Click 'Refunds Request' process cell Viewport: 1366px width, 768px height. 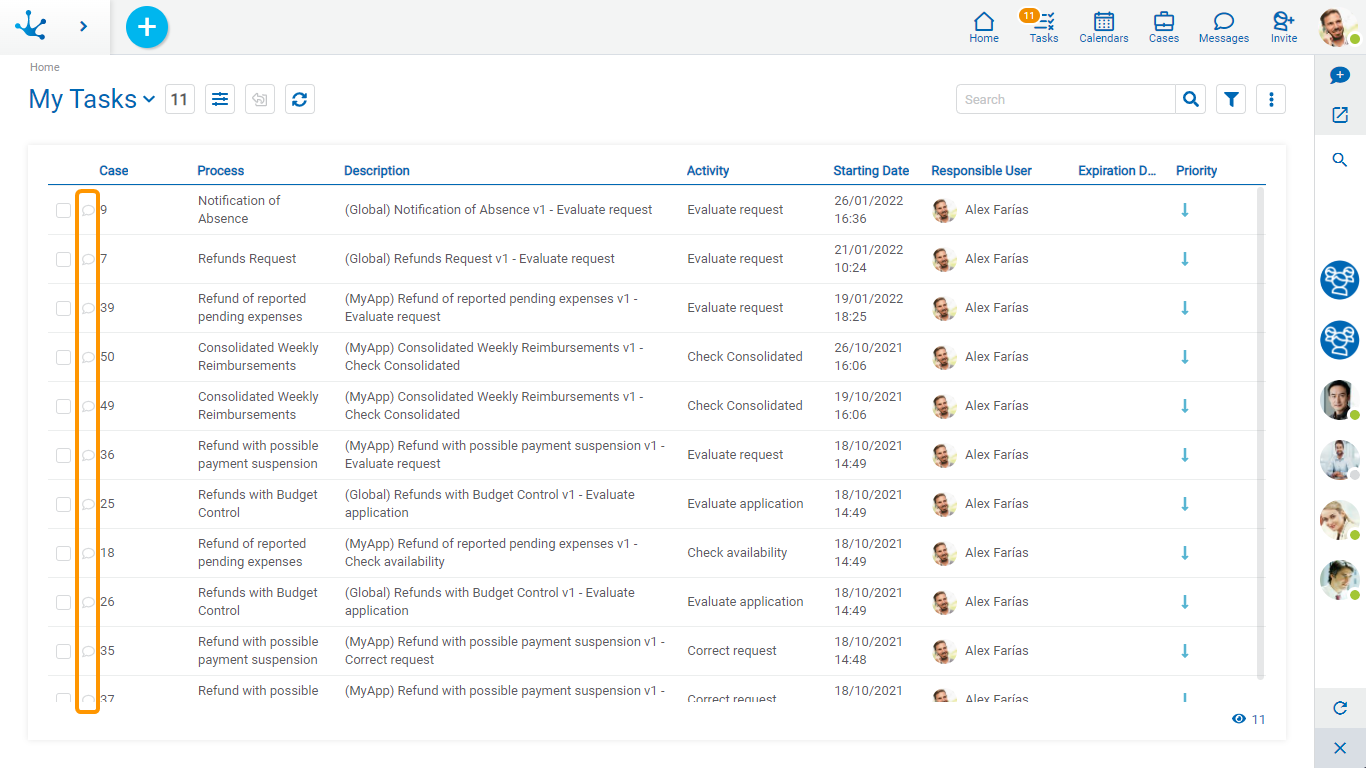247,259
